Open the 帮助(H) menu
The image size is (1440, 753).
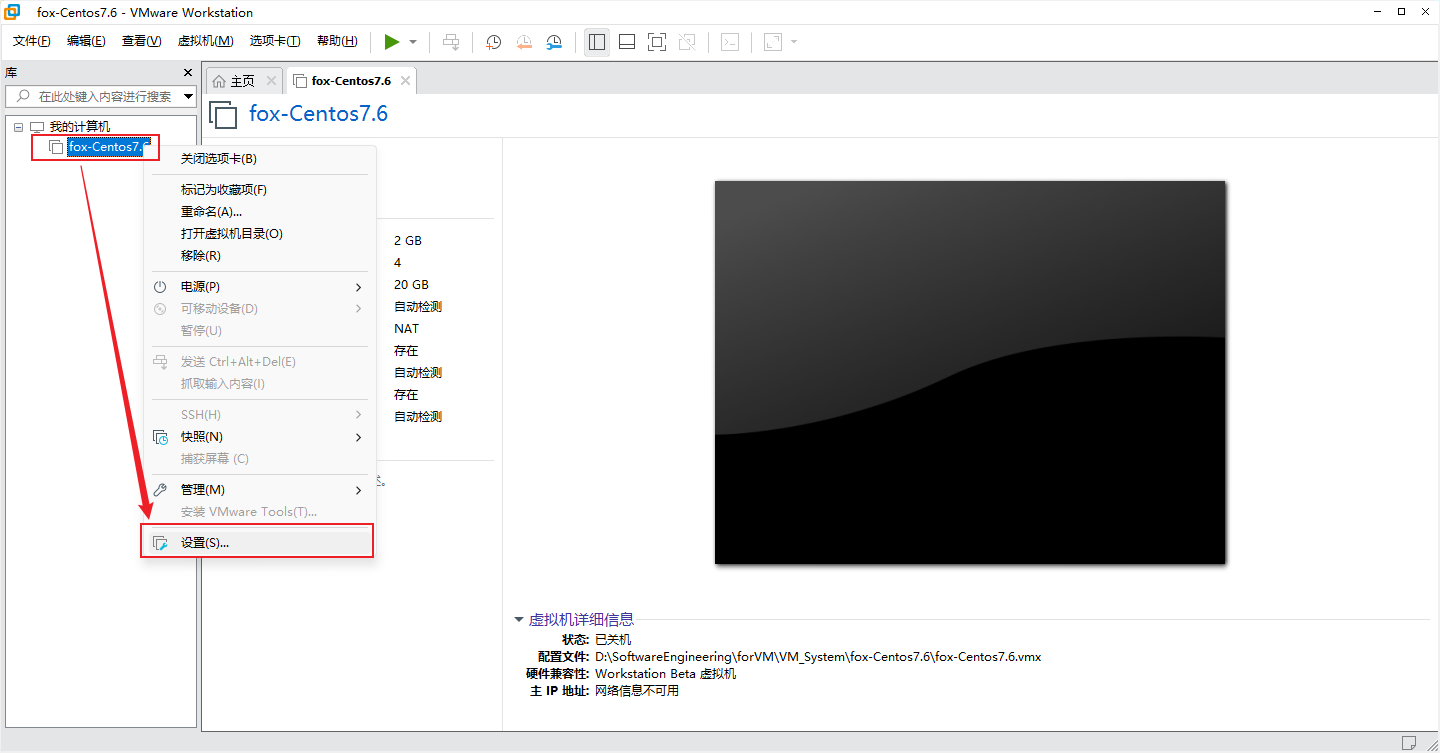[337, 41]
